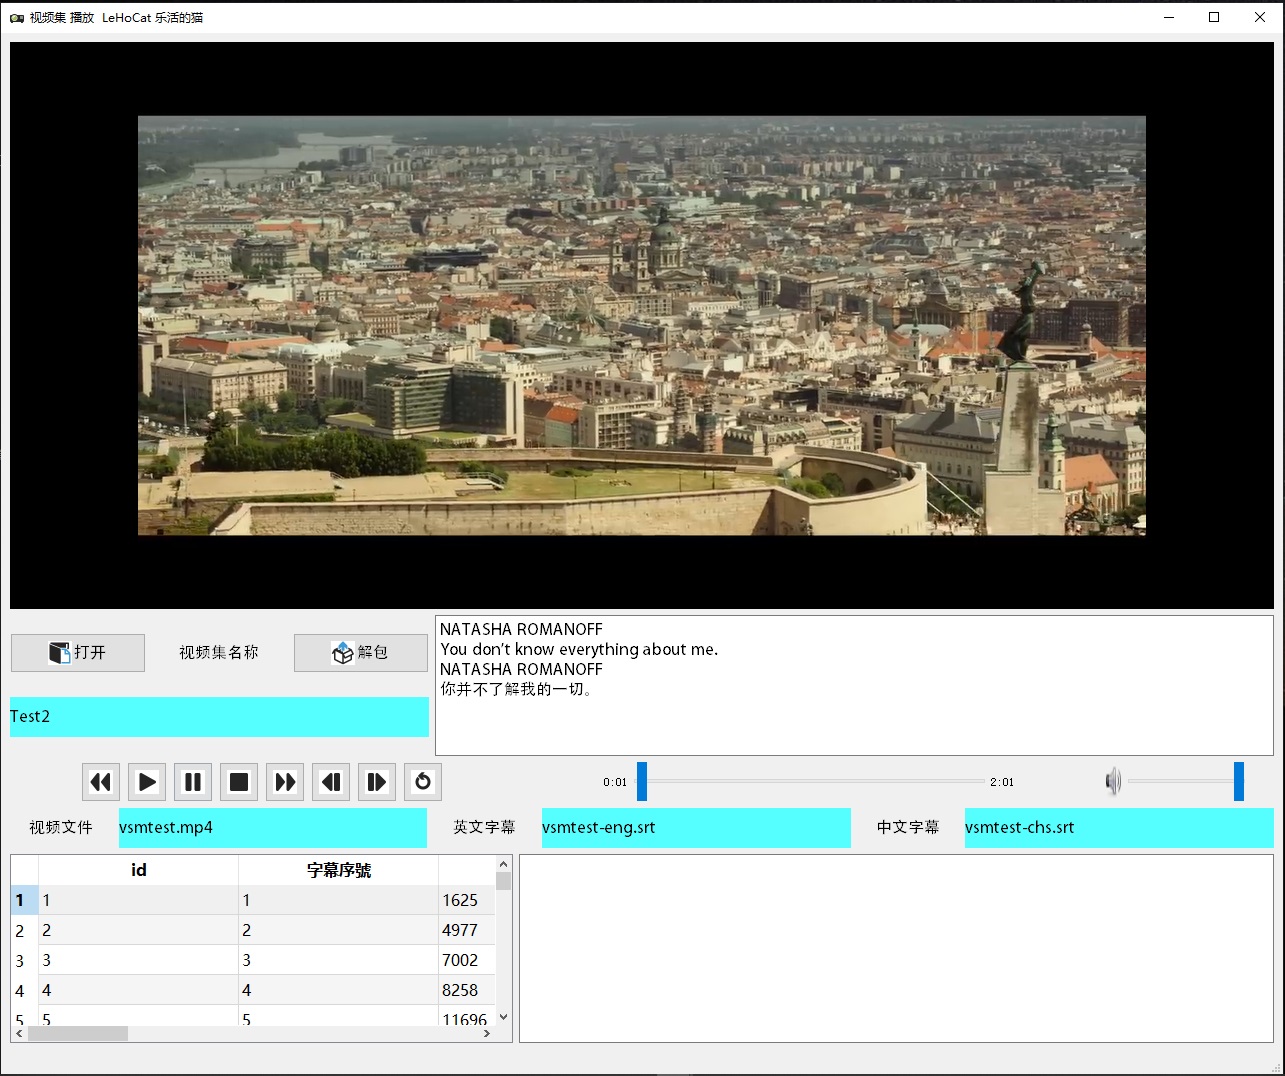1285x1076 pixels.
Task: Start playback with the play button
Action: pyautogui.click(x=147, y=782)
